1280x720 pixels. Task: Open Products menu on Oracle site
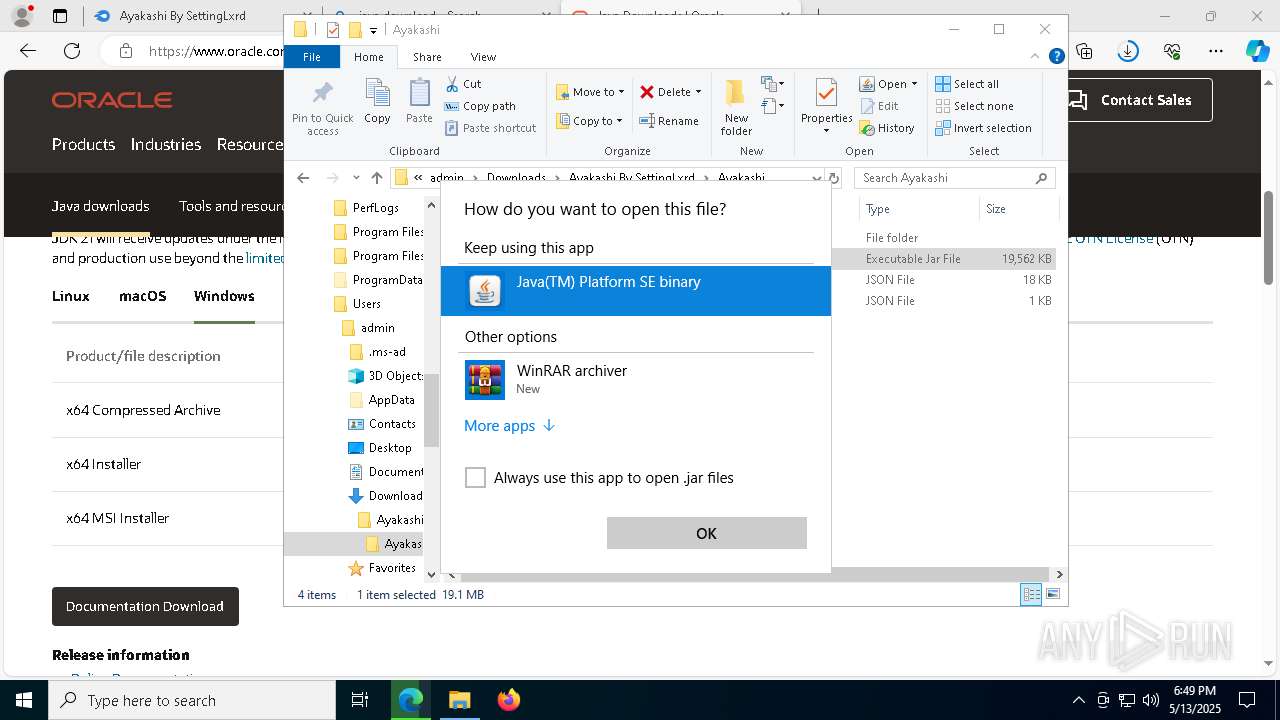tap(83, 144)
